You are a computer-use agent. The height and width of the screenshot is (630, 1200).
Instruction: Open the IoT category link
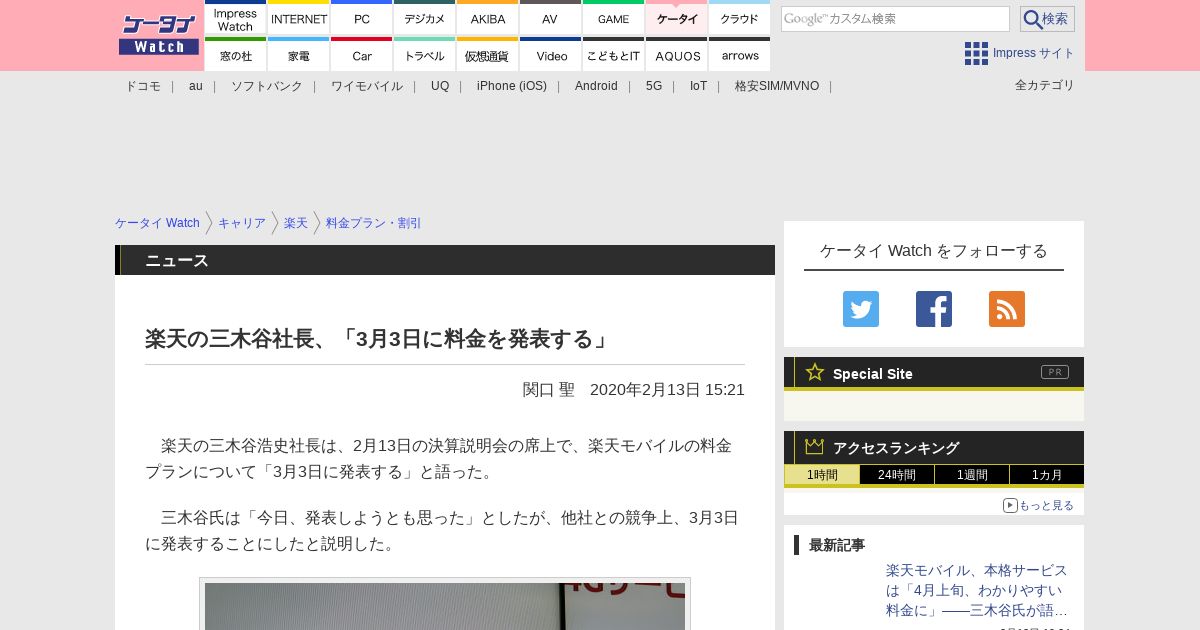(698, 86)
